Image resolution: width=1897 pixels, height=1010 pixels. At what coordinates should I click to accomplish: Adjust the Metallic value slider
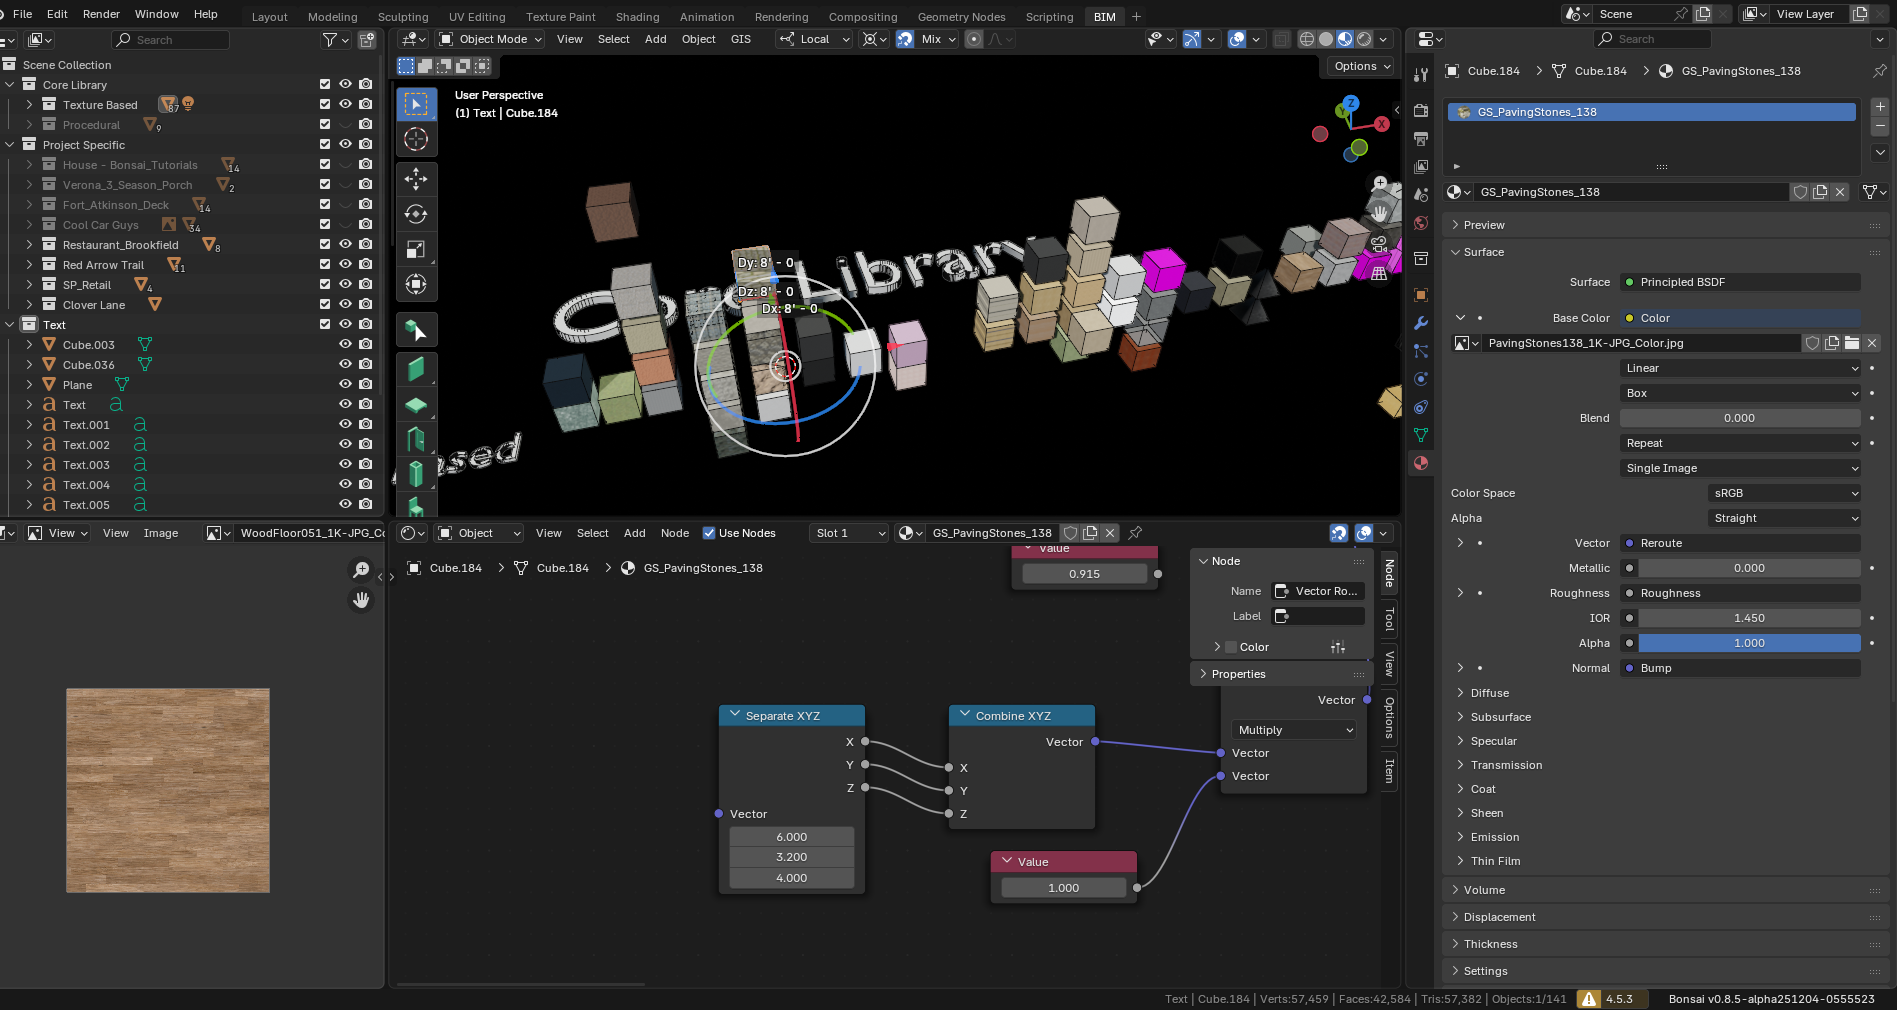coord(1748,568)
